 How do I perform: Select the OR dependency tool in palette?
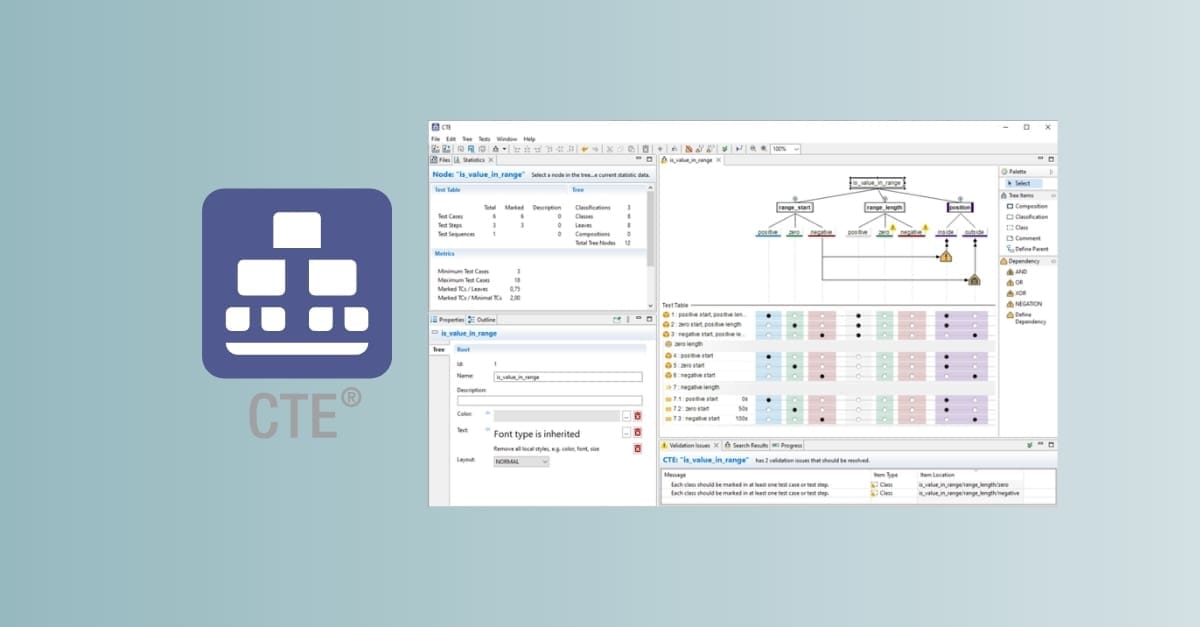tap(1015, 282)
